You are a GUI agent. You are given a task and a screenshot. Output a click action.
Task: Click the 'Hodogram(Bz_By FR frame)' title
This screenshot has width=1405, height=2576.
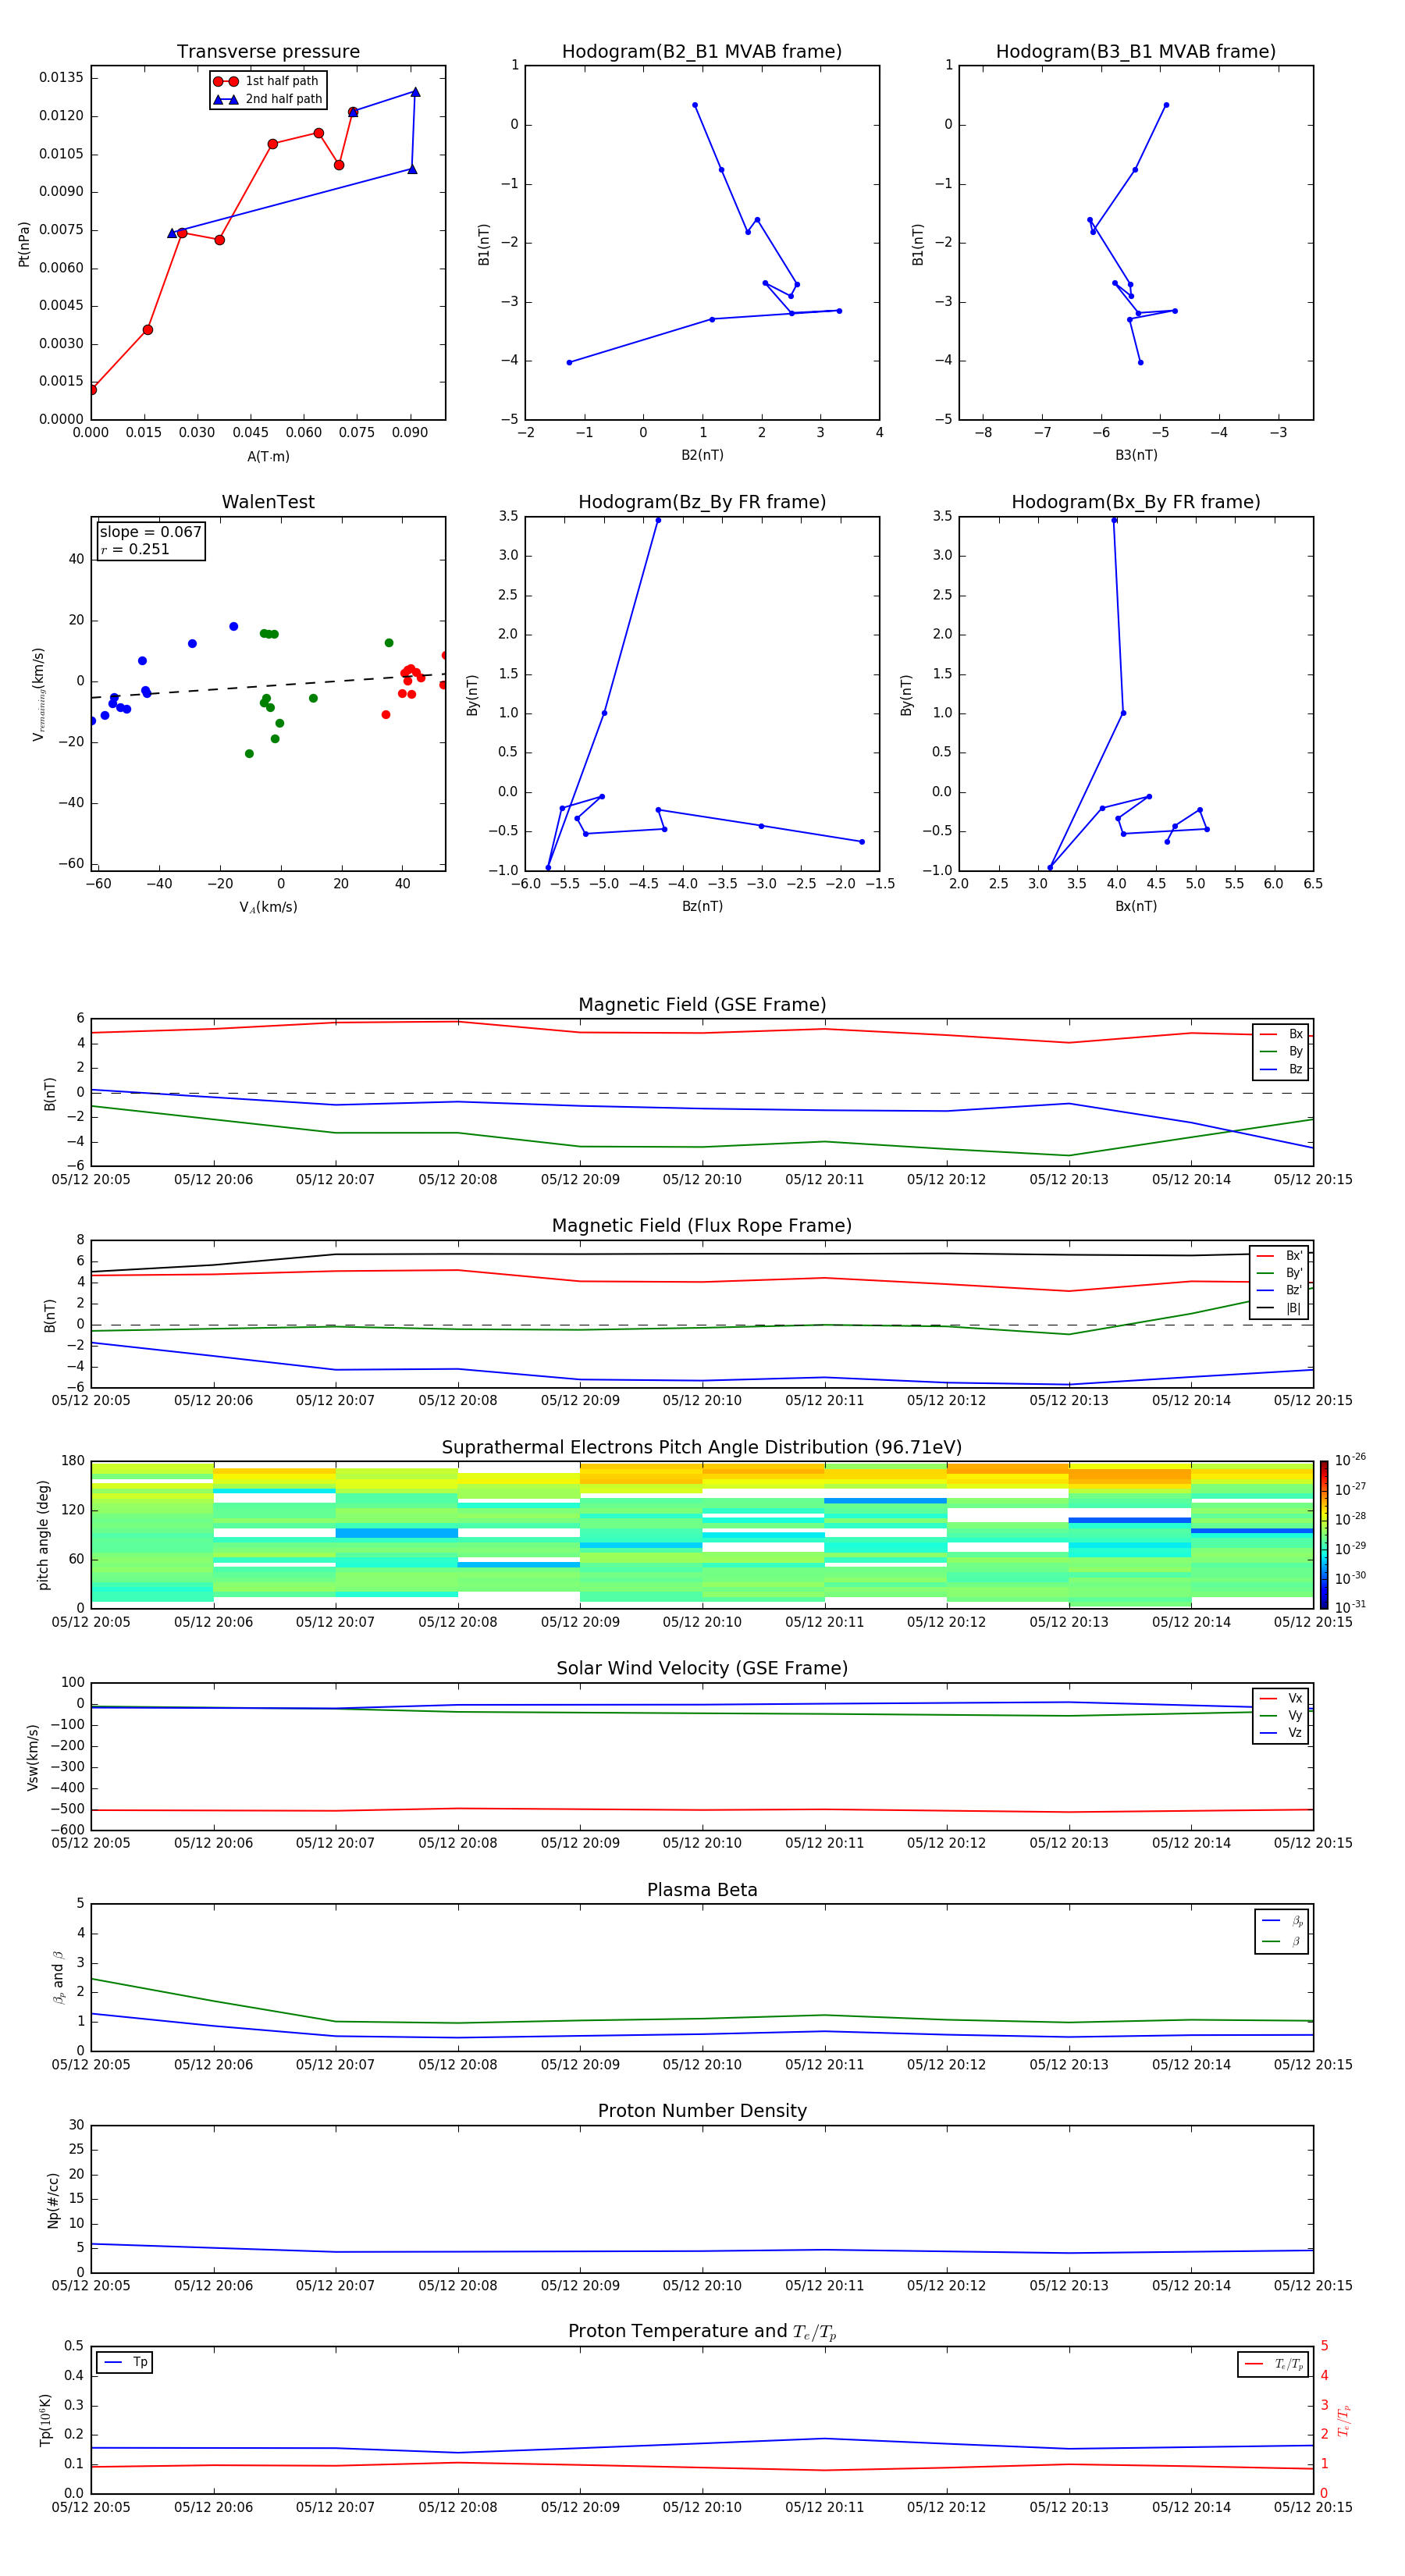[x=702, y=502]
